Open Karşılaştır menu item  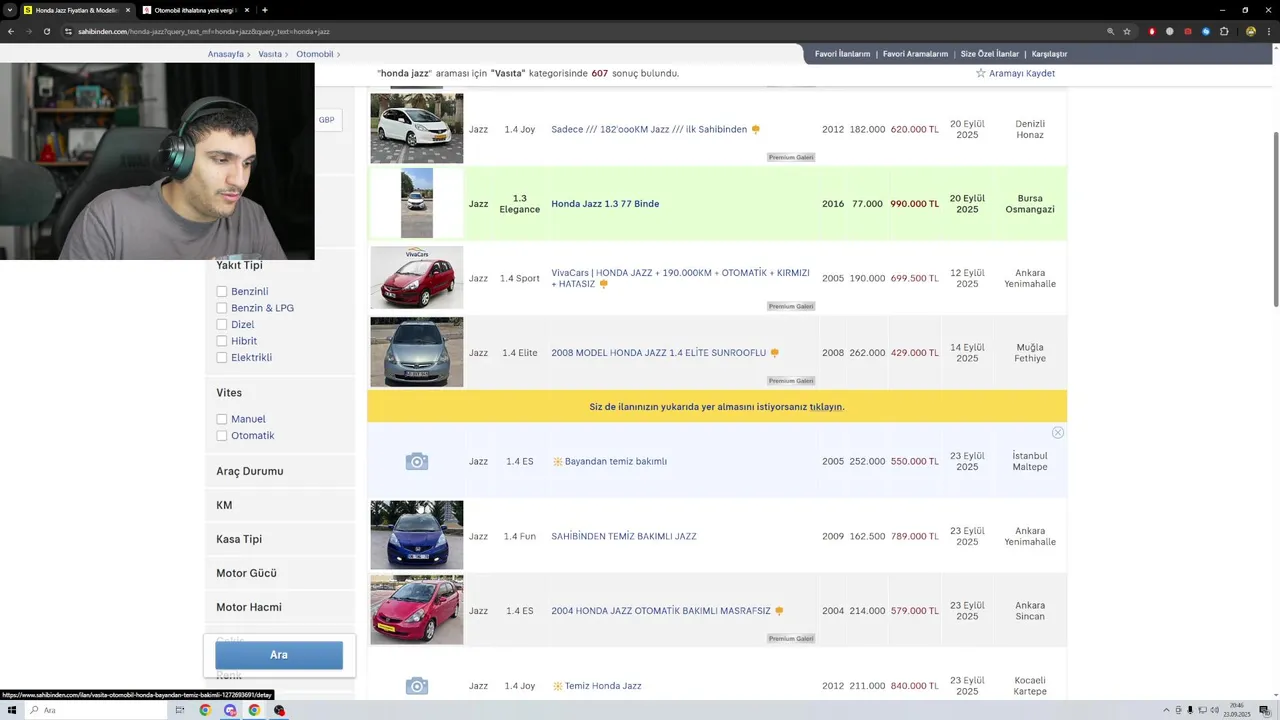[1049, 54]
